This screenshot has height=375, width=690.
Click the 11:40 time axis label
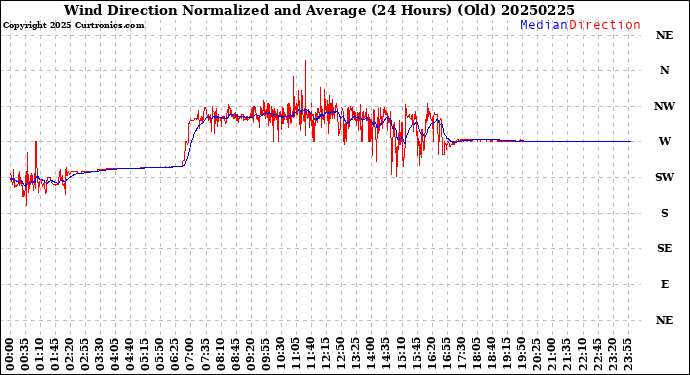coord(310,354)
